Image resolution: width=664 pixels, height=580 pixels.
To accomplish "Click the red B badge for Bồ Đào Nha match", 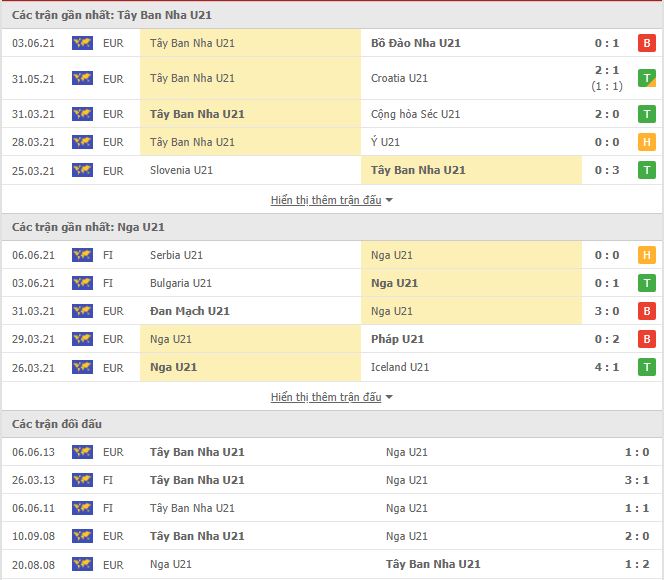I will click(x=647, y=43).
